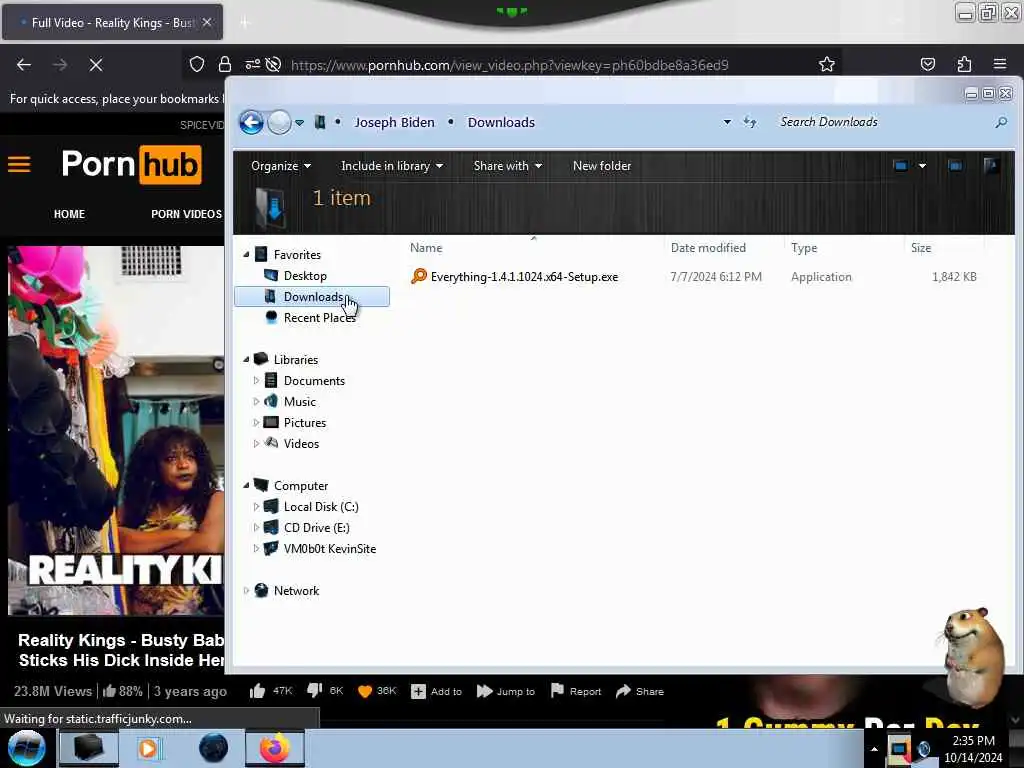
Task: Select the Pictures library
Action: (x=304, y=423)
